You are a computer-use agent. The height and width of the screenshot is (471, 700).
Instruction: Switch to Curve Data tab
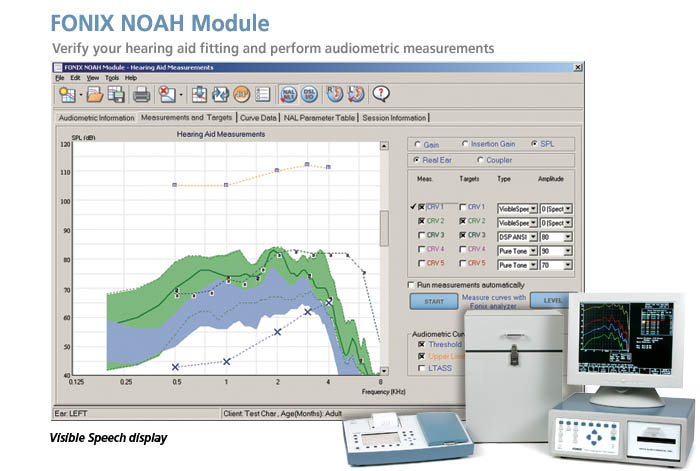tap(258, 118)
